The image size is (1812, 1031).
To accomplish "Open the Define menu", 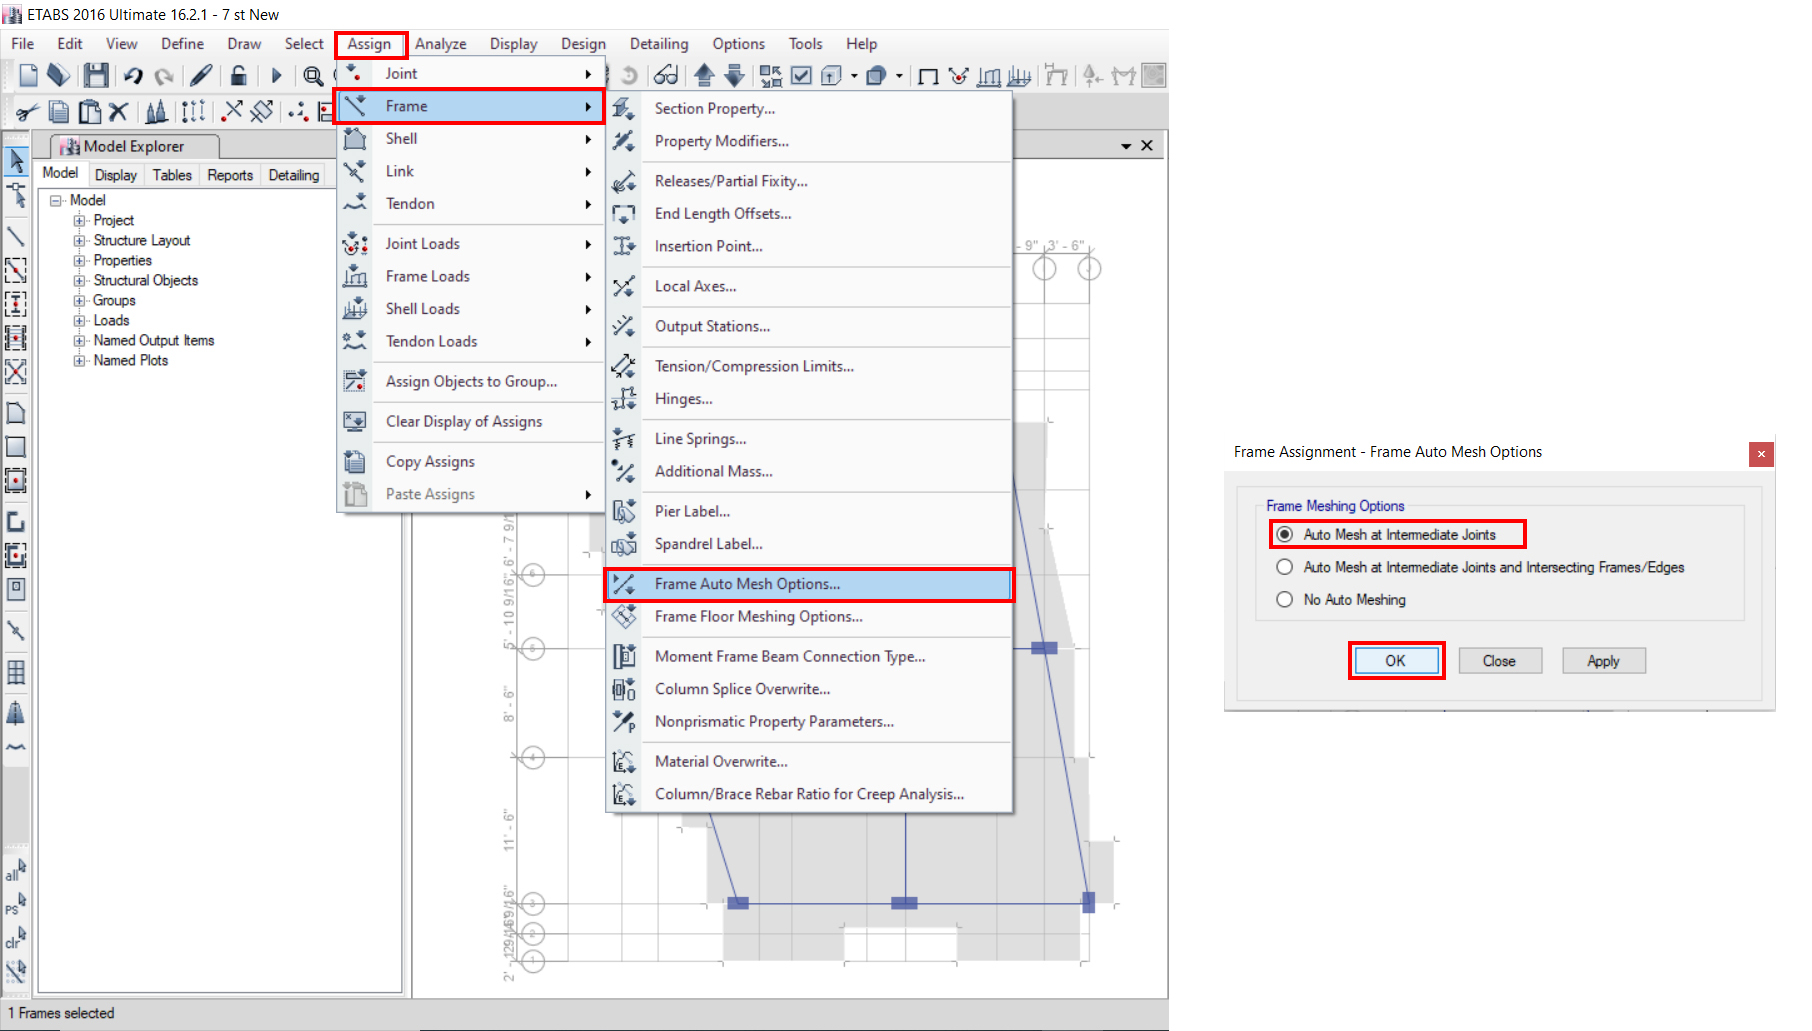I will 182,43.
